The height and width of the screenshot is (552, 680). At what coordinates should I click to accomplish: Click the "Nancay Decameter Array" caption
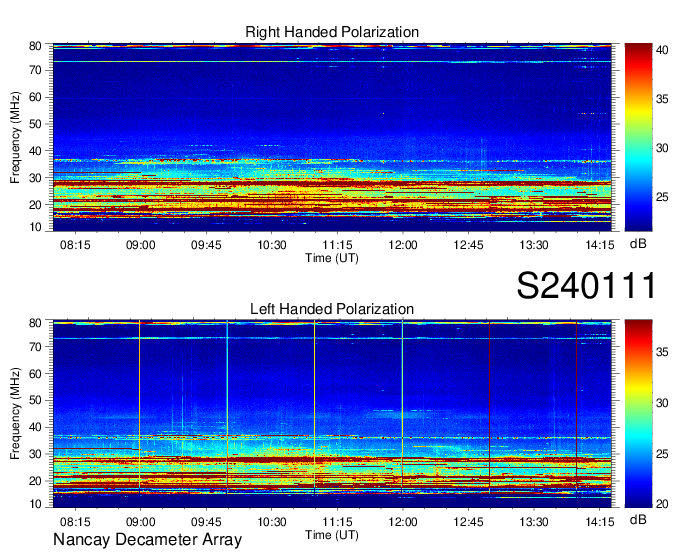[x=147, y=539]
